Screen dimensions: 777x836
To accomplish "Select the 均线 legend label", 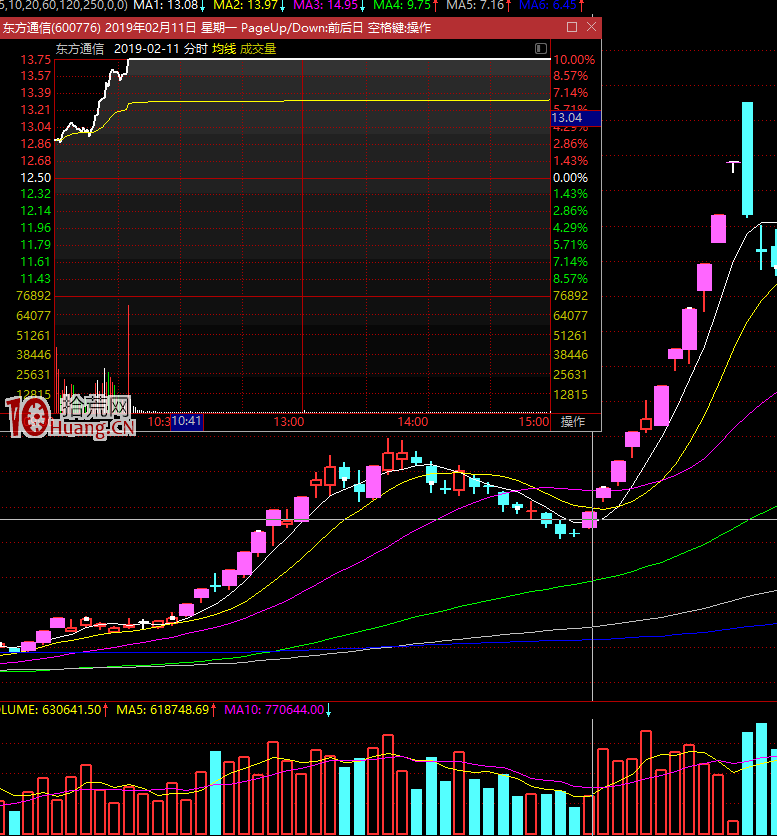I will [x=224, y=49].
